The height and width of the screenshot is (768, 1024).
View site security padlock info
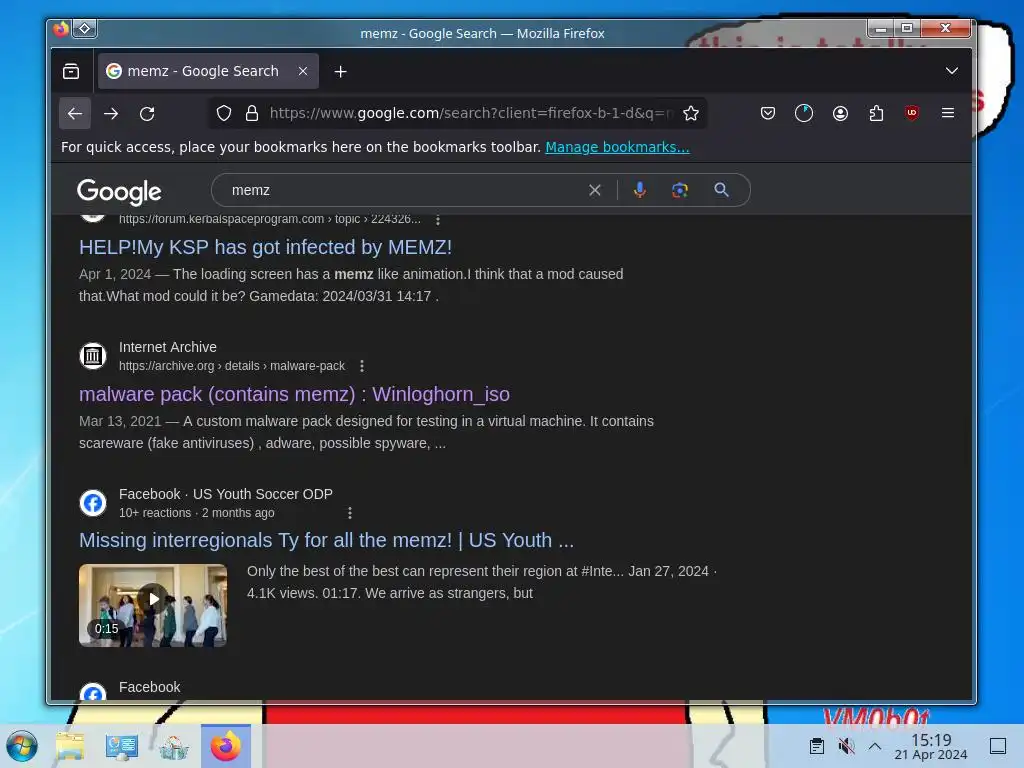(x=252, y=114)
